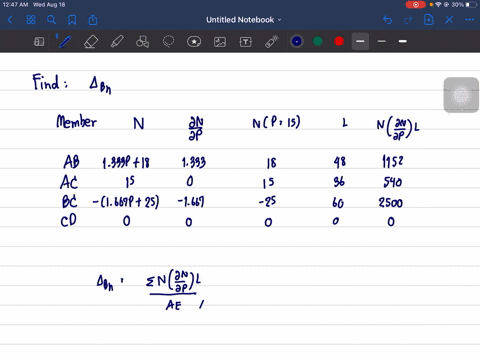Tap the clock showing 12:47 AM
Image resolution: width=480 pixels, height=360 pixels.
[x=15, y=5]
